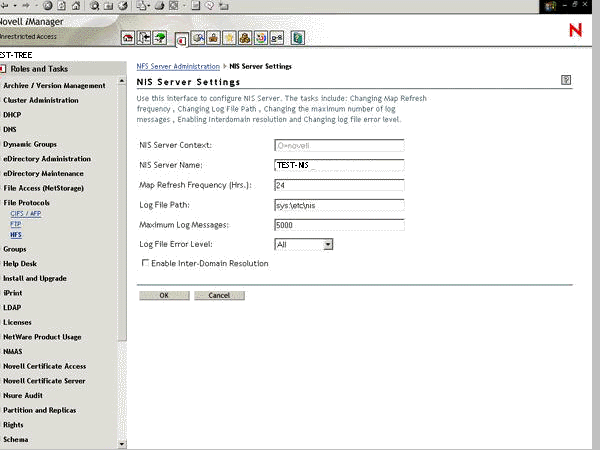Click the browser Stop button

click(47, 6)
